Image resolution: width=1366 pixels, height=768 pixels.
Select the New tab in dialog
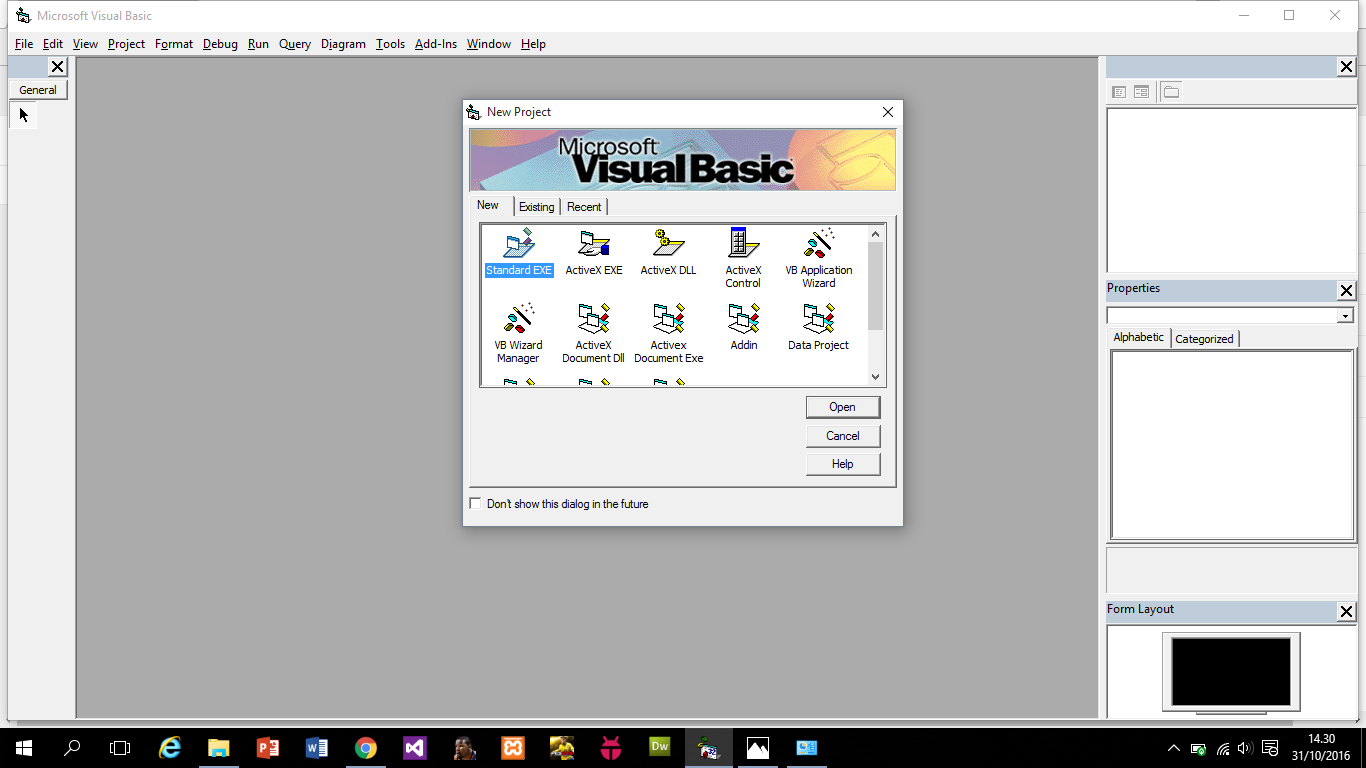pyautogui.click(x=488, y=205)
